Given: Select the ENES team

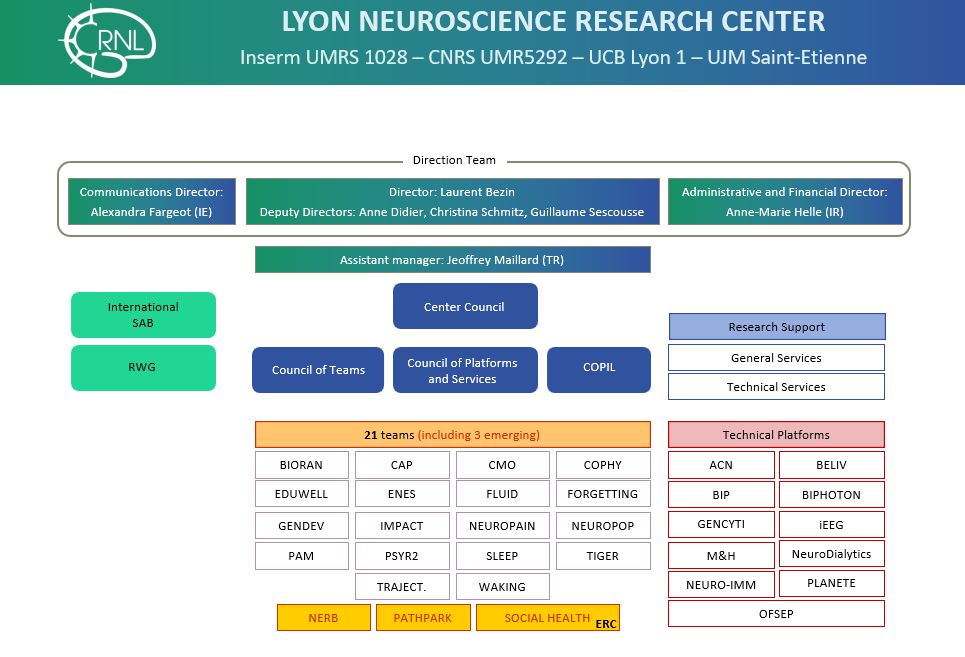Looking at the screenshot, I should click(402, 494).
